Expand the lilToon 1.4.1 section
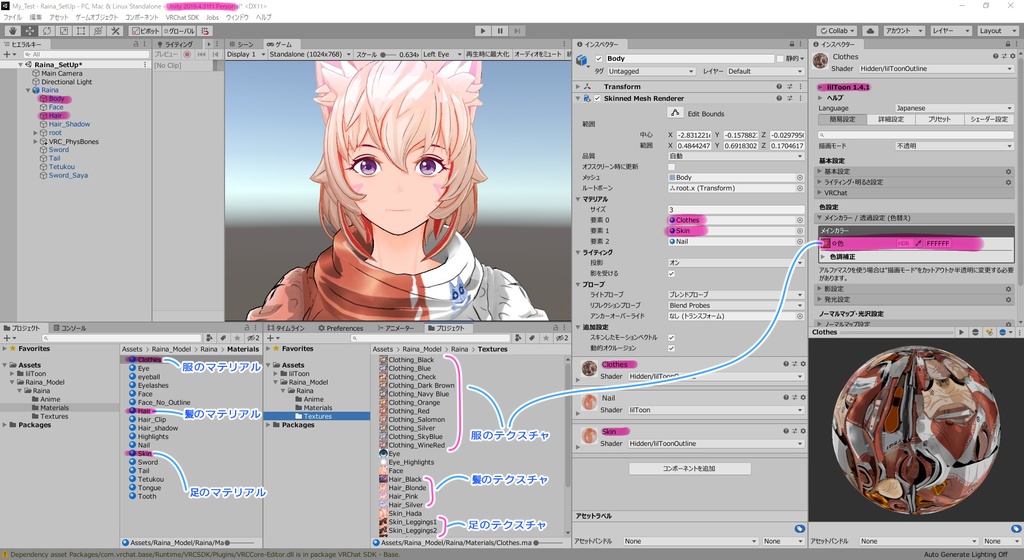 820,87
